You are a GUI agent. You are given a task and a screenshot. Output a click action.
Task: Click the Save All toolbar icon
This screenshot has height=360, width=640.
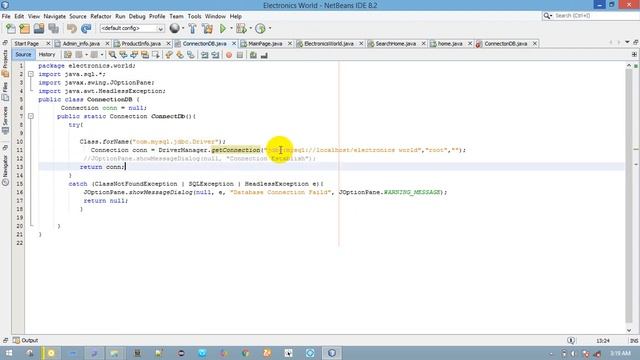point(53,29)
